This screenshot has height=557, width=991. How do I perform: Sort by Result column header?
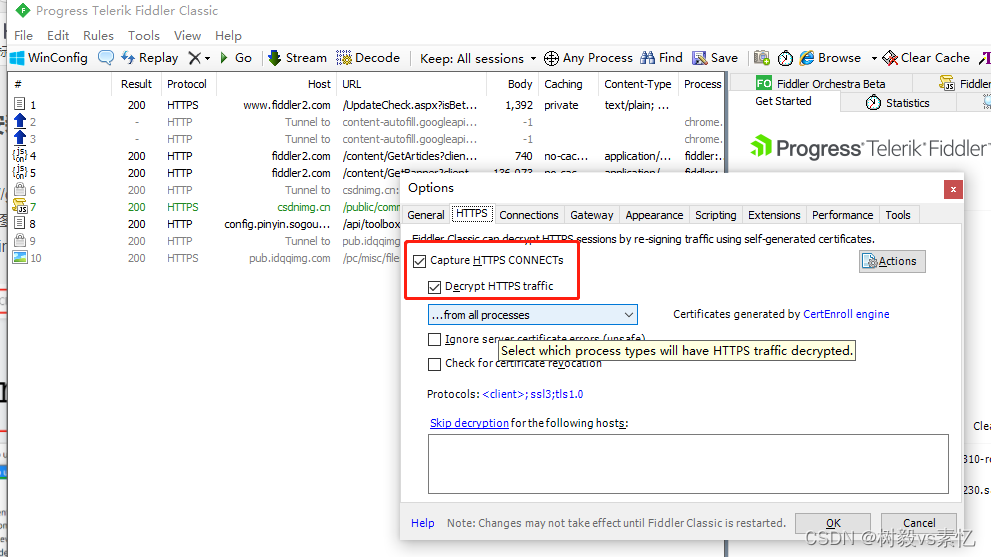coord(136,84)
